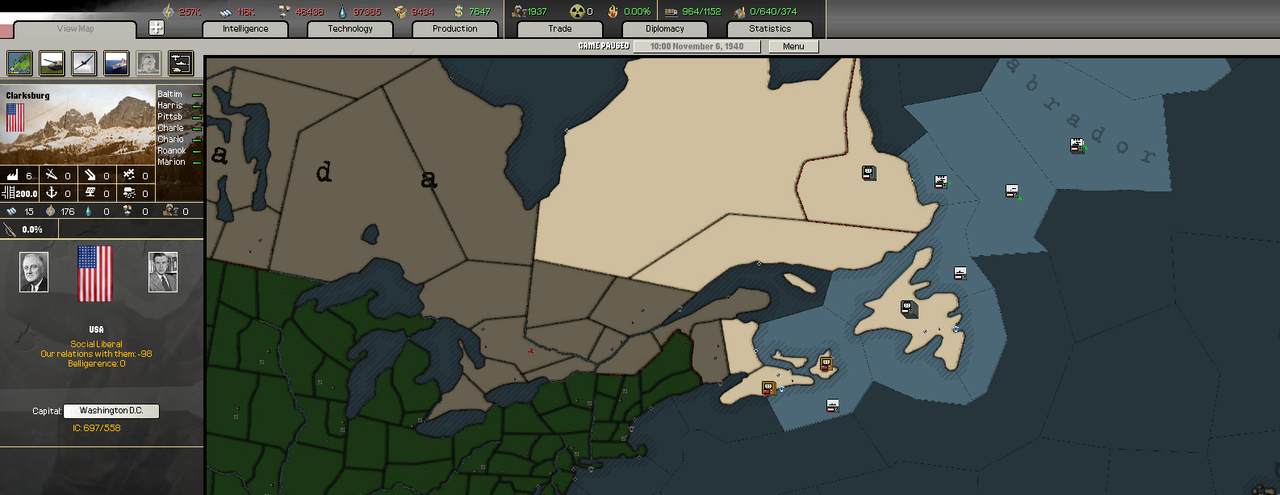Open the Statistics tab
Image resolution: width=1280 pixels, height=495 pixels.
pyautogui.click(x=770, y=29)
